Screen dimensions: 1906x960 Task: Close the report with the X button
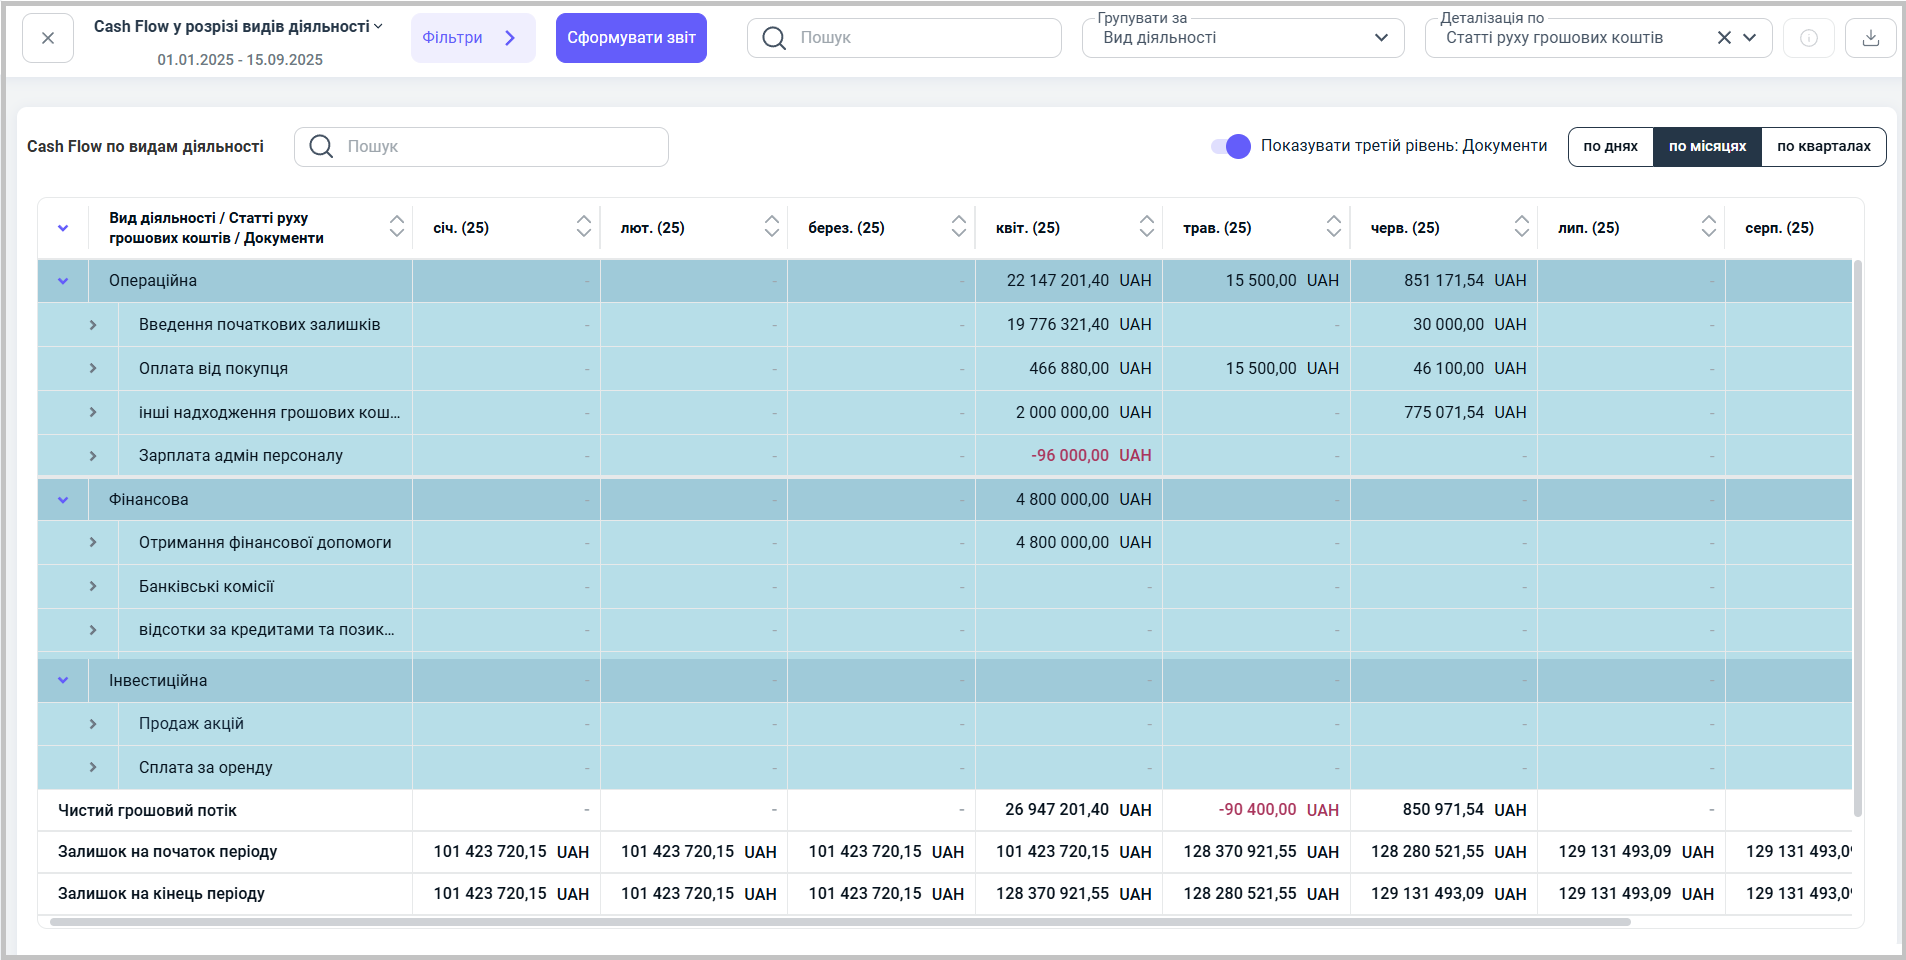click(x=48, y=38)
